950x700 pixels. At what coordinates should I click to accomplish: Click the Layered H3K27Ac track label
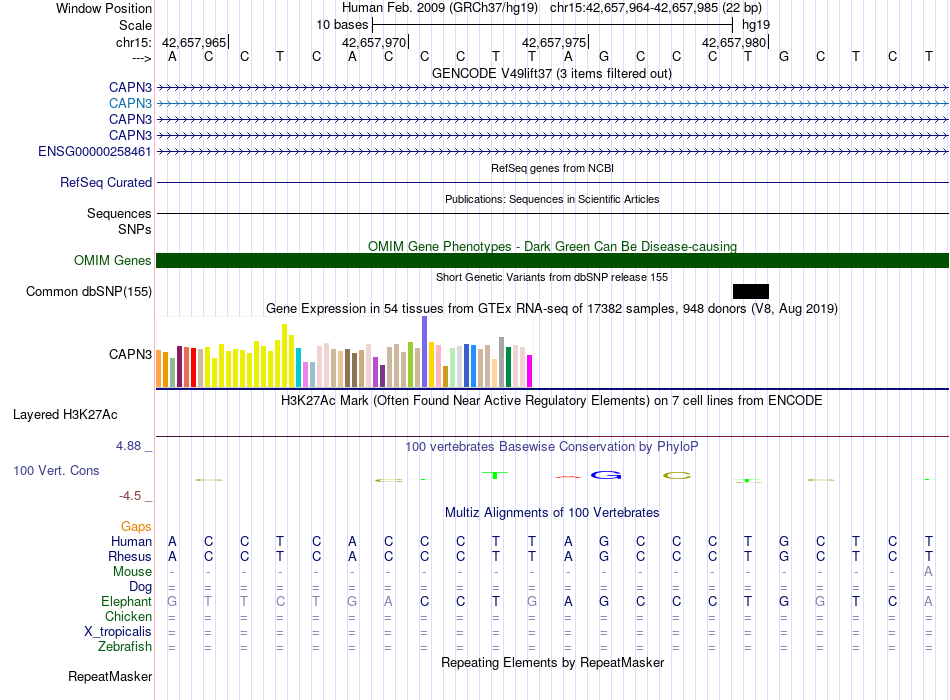[x=65, y=415]
